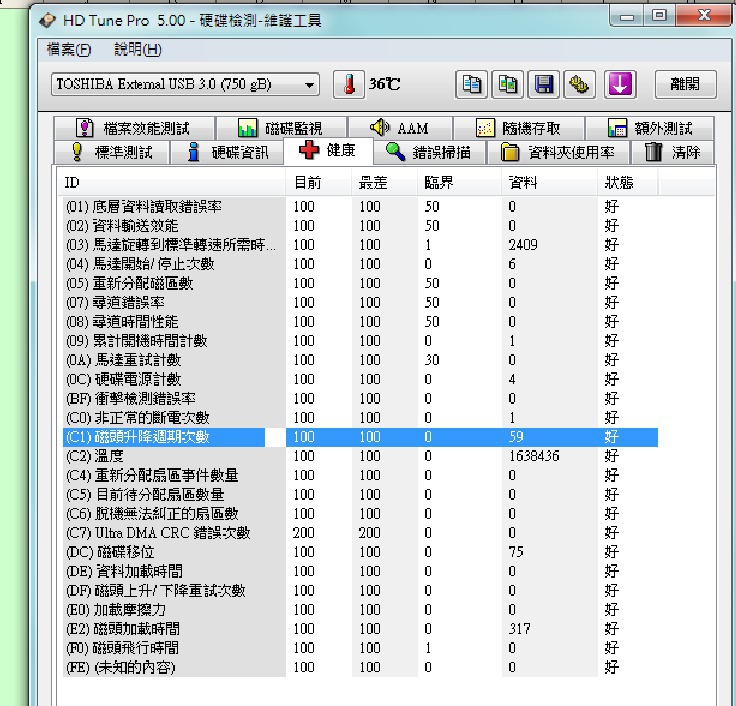This screenshot has width=736, height=706.
Task: Select row (01) 底層資料讀取錯誤率
Action: coord(360,207)
